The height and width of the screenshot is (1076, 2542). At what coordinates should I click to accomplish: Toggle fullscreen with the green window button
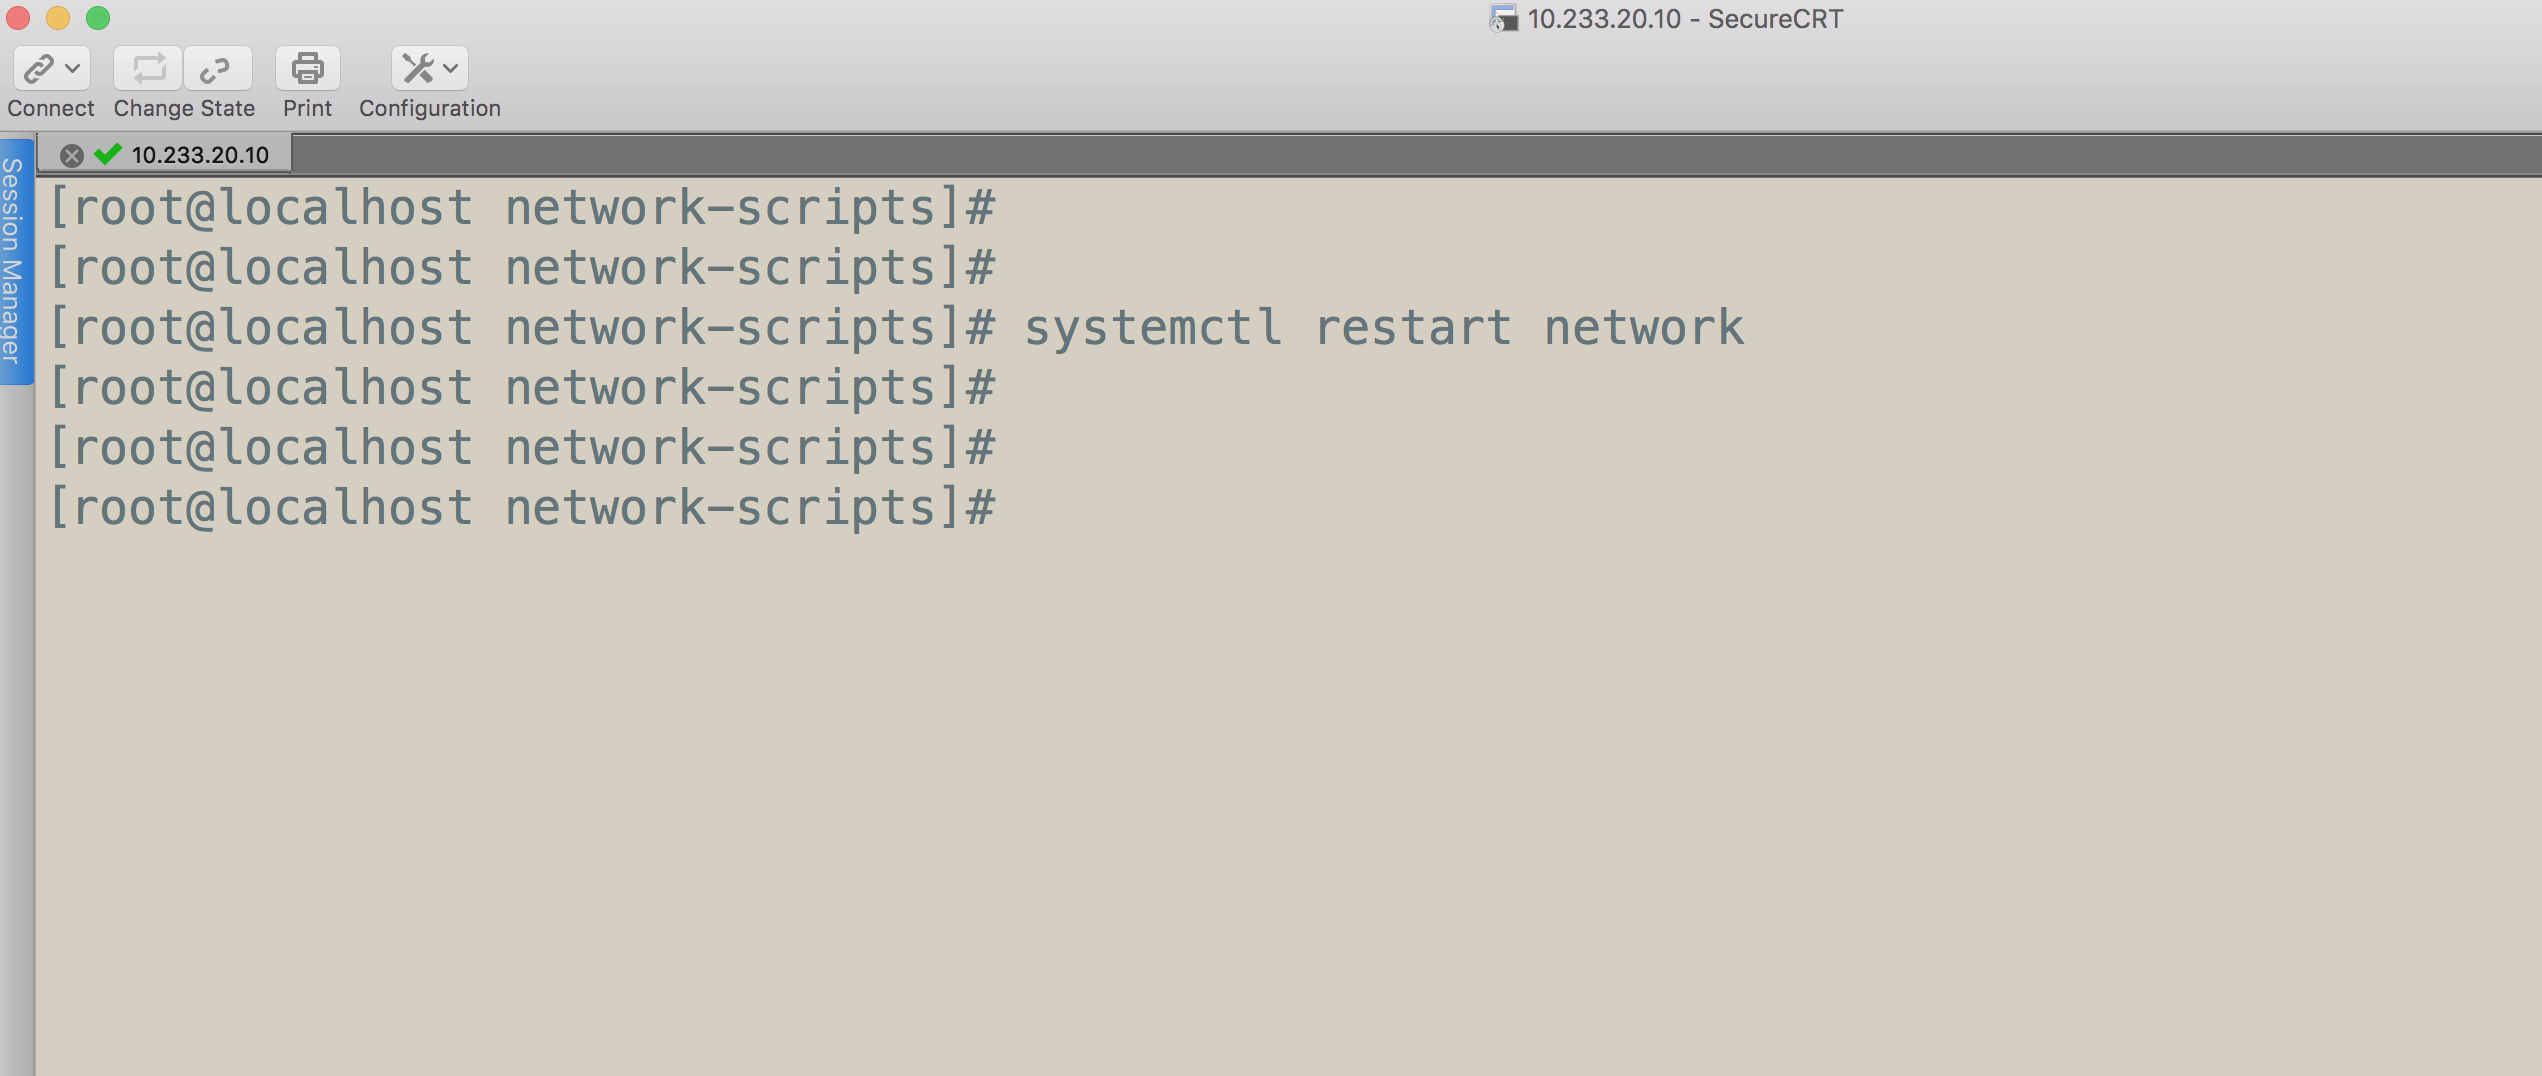pyautogui.click(x=98, y=18)
